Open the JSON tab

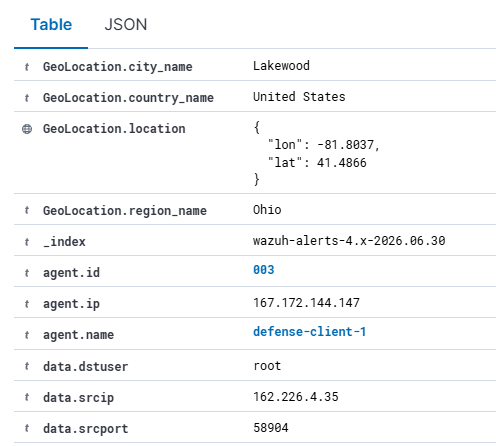(x=126, y=25)
